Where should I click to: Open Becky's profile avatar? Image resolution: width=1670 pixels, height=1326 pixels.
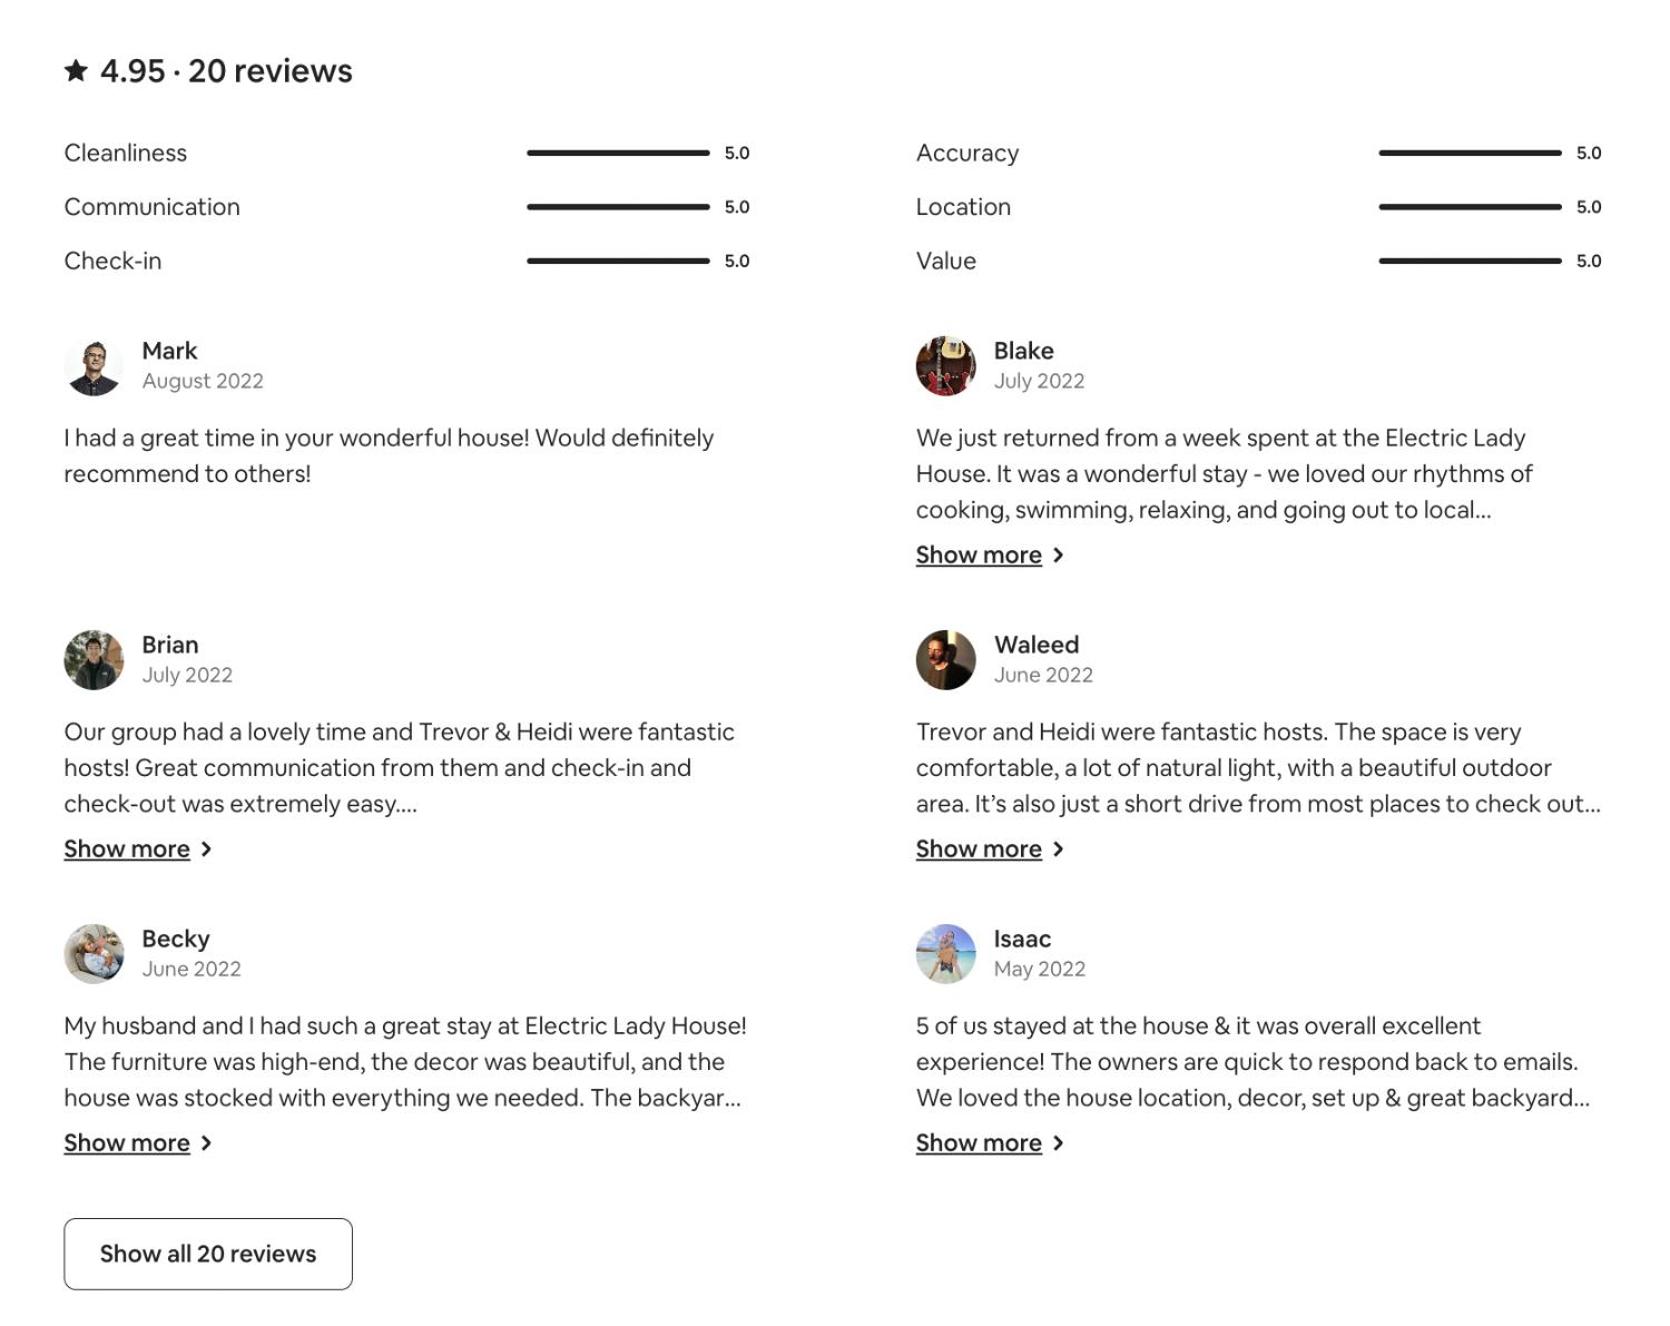94,954
